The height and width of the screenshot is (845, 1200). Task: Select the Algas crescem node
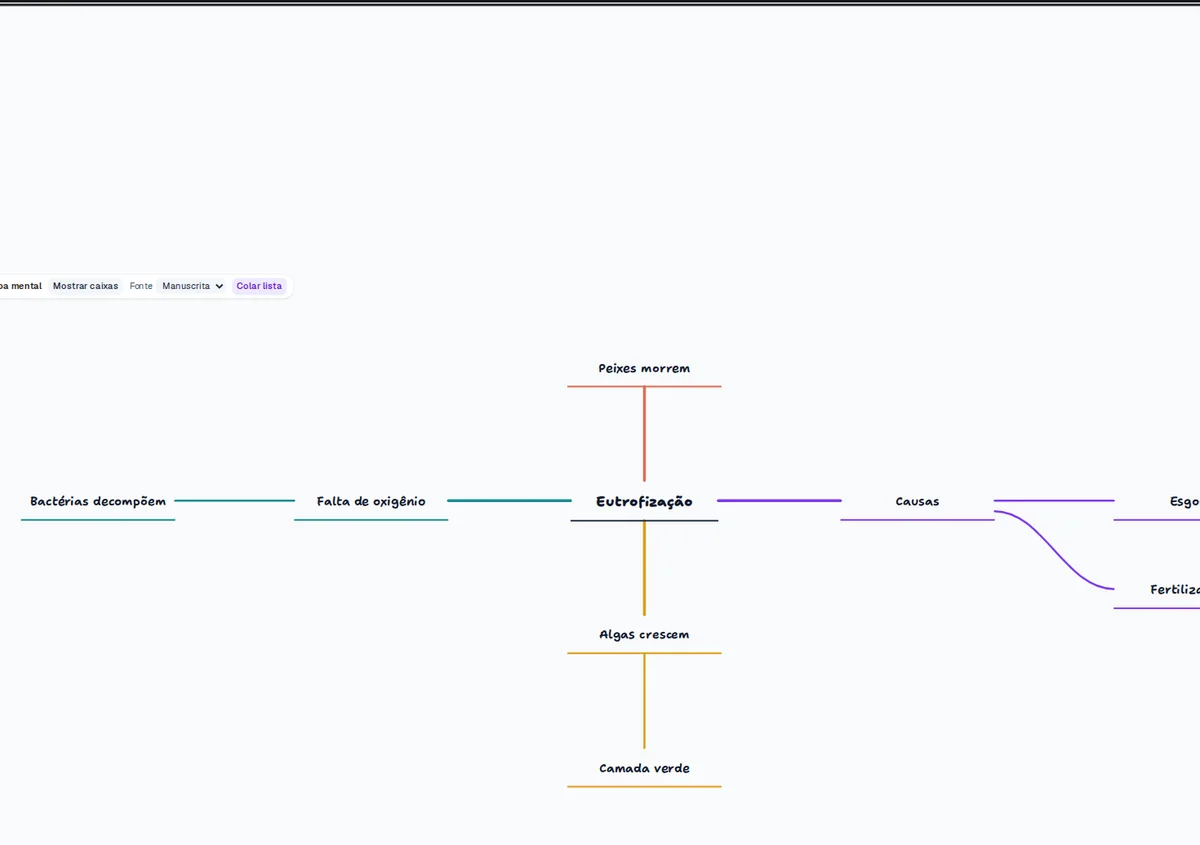pyautogui.click(x=644, y=635)
